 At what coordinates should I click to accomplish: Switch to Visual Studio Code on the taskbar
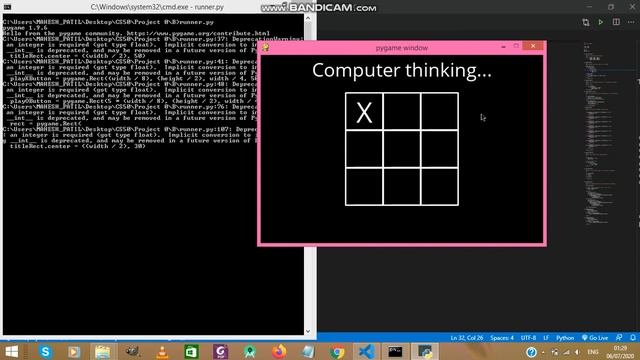point(366,351)
